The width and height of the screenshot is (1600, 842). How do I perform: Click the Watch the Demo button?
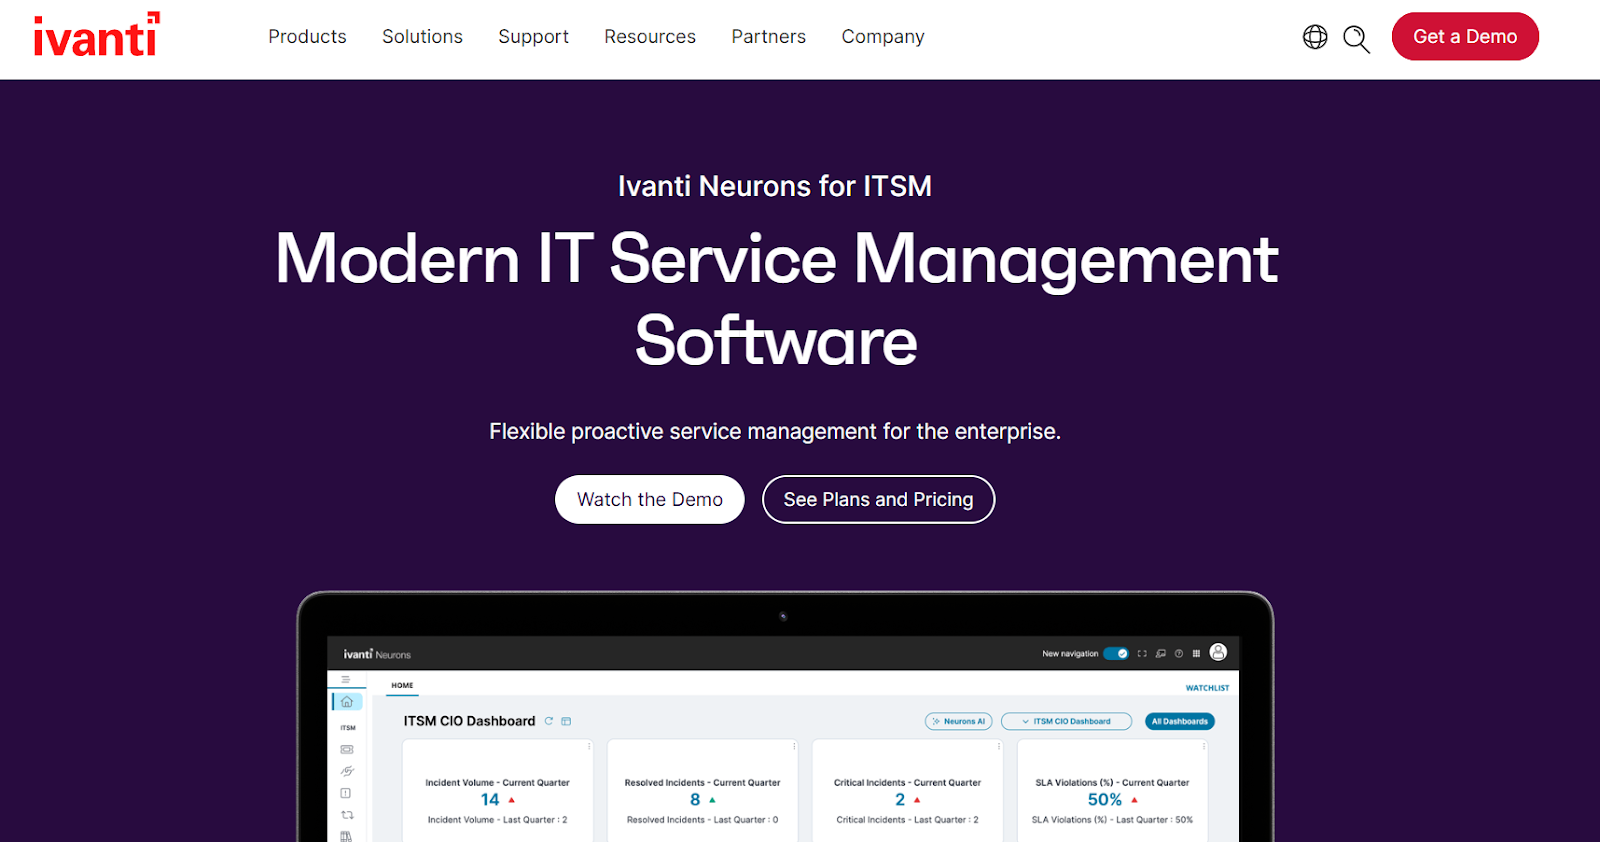(650, 499)
